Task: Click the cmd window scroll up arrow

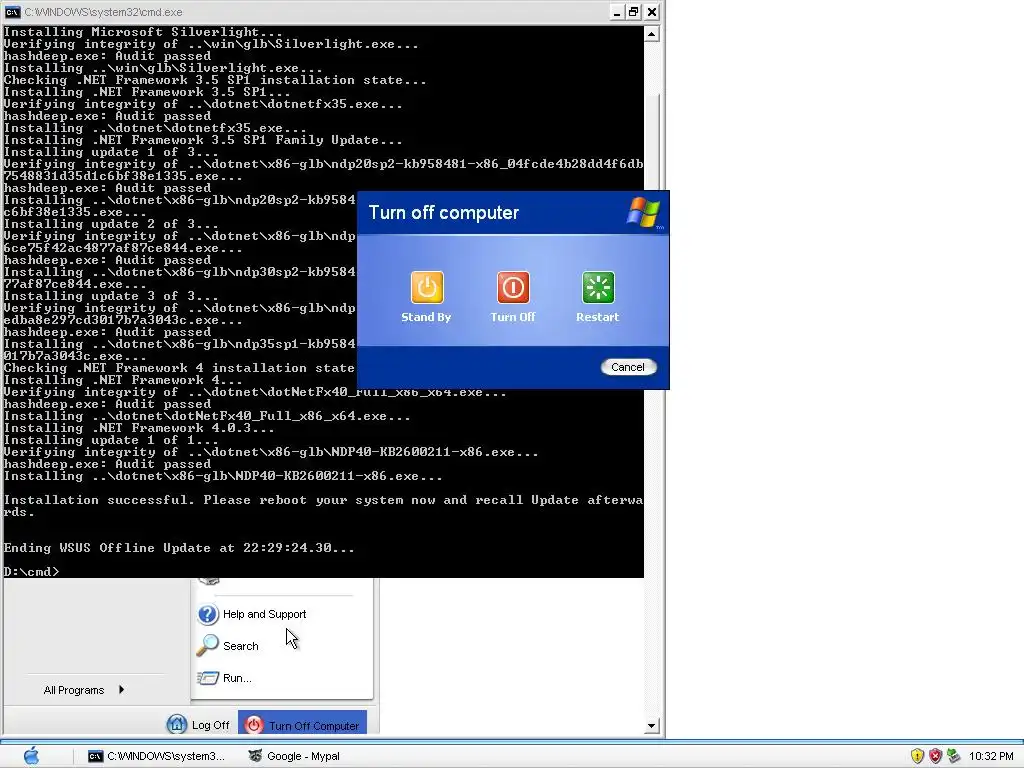Action: point(651,34)
